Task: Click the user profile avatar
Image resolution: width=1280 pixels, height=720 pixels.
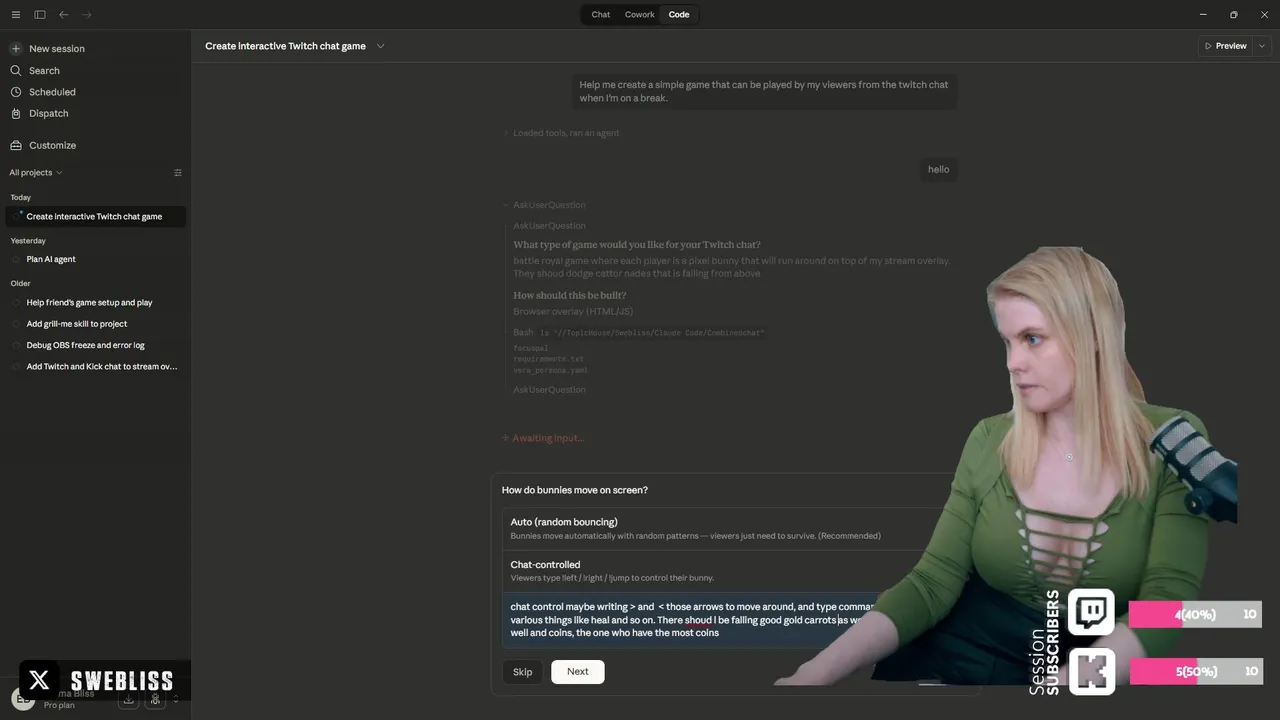Action: pyautogui.click(x=22, y=699)
